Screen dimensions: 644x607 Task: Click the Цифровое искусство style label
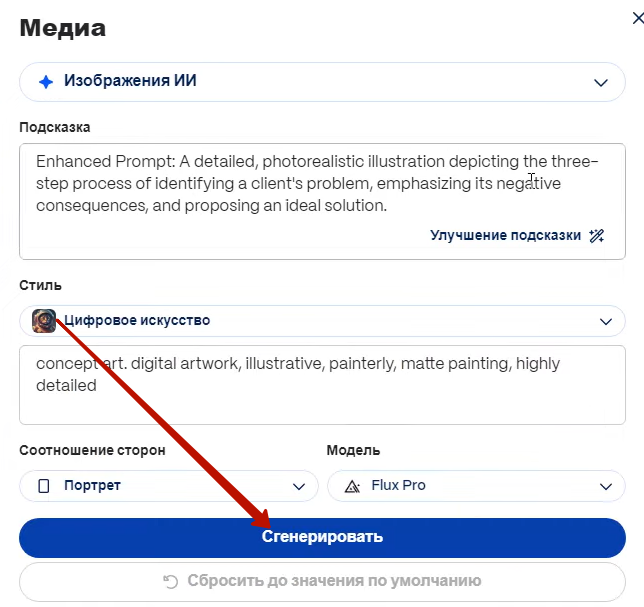pyautogui.click(x=137, y=320)
